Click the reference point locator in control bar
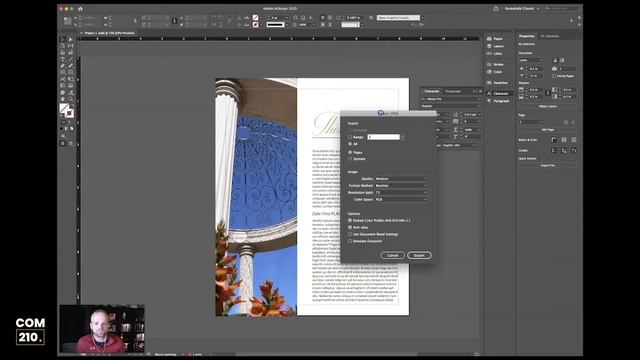This screenshot has width=640, height=360. (67, 21)
